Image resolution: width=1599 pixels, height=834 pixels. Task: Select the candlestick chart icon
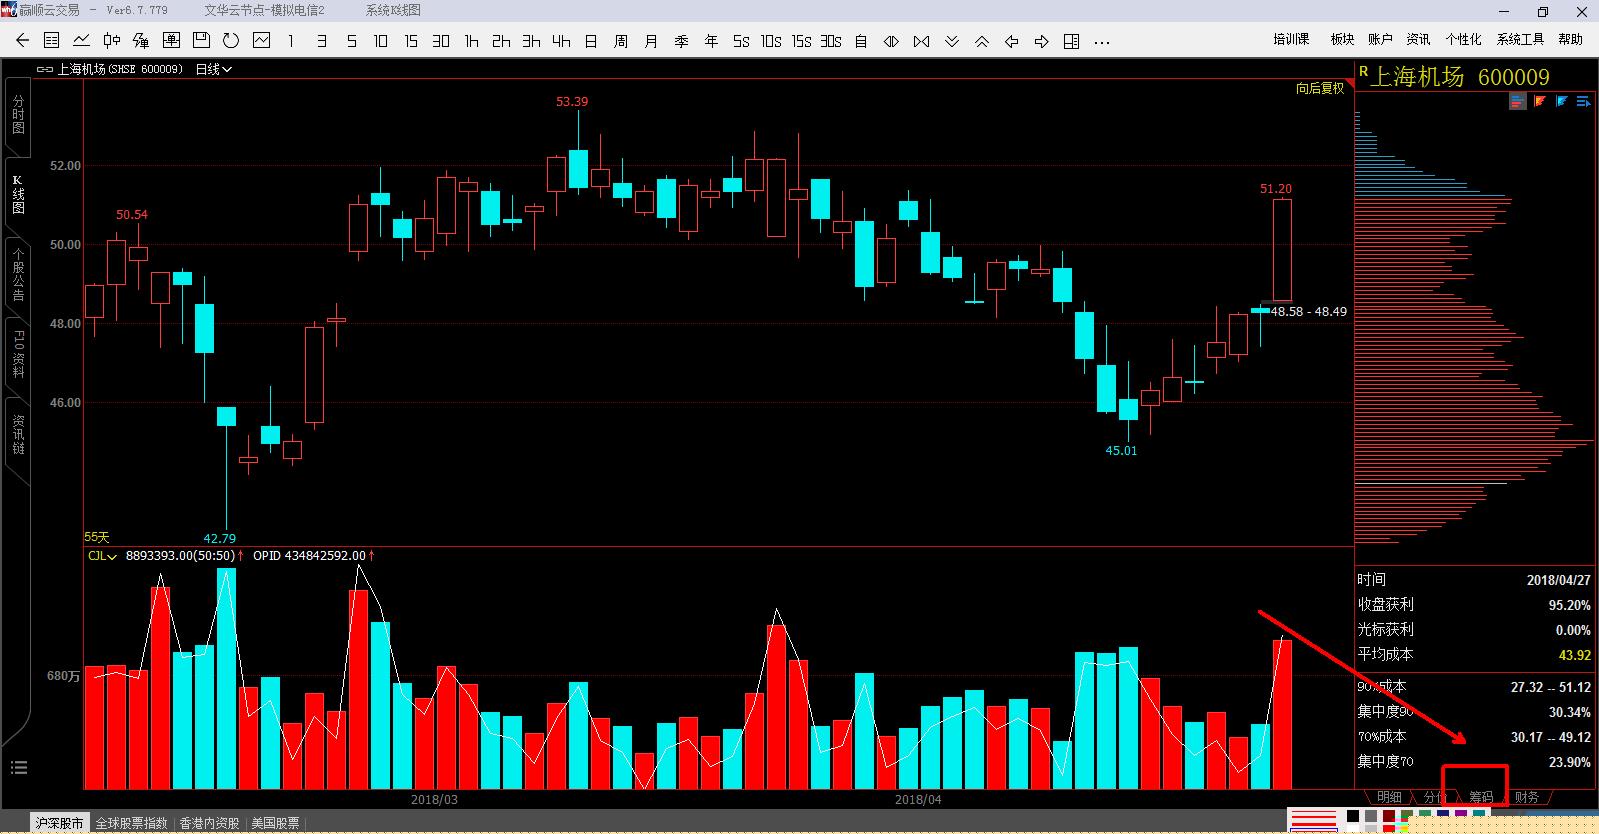[x=111, y=41]
